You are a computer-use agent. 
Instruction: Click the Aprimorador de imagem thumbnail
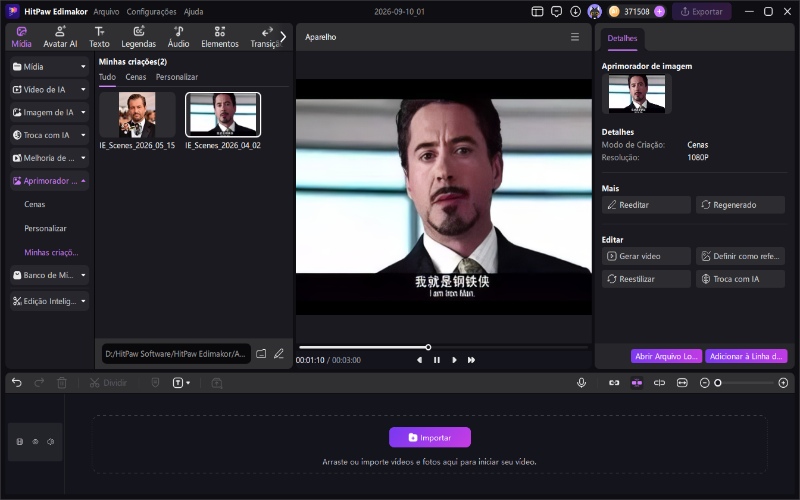[637, 93]
